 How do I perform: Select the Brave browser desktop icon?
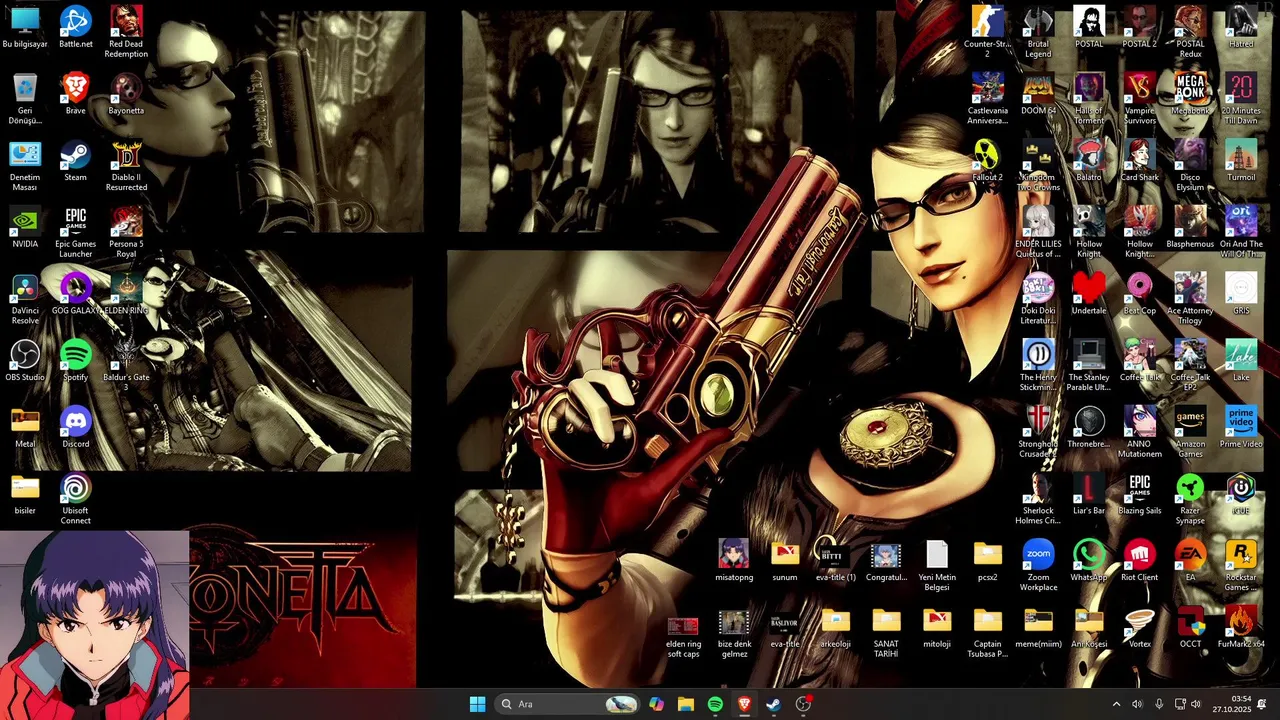(75, 95)
